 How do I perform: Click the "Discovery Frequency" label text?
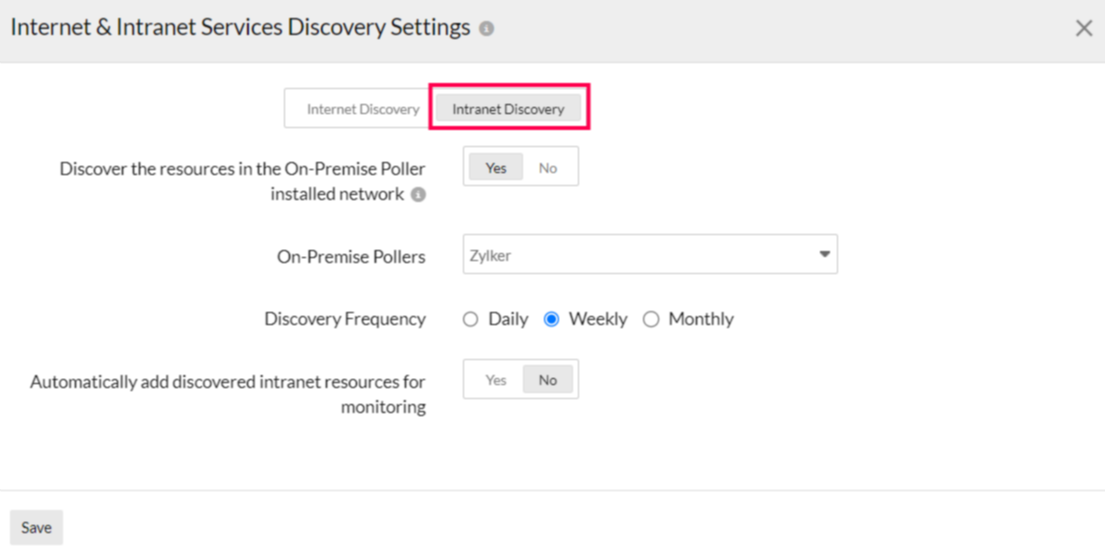[345, 320]
